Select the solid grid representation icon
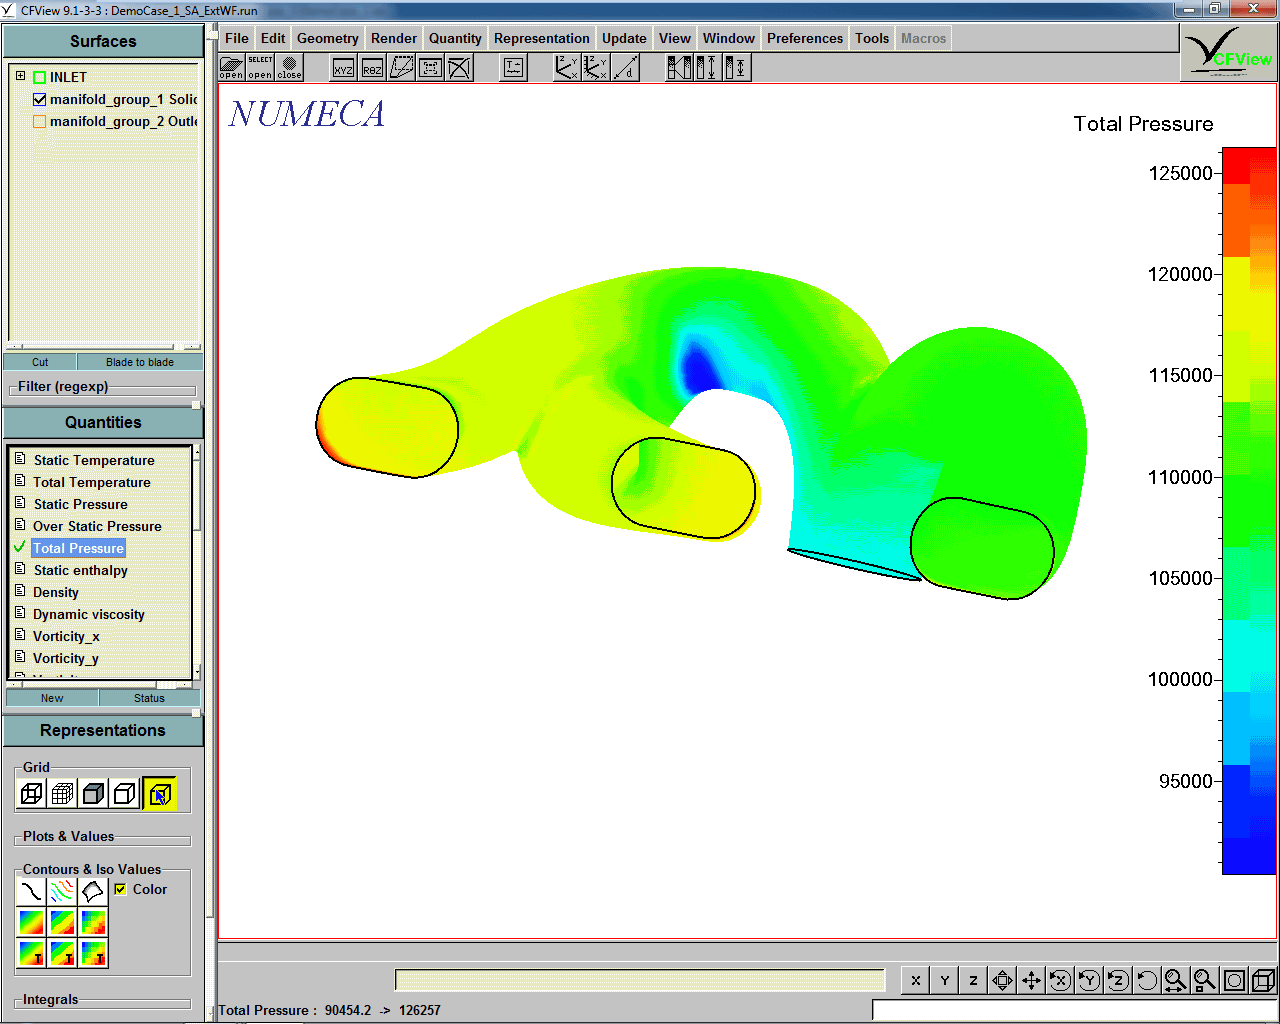This screenshot has height=1024, width=1280. pos(92,793)
